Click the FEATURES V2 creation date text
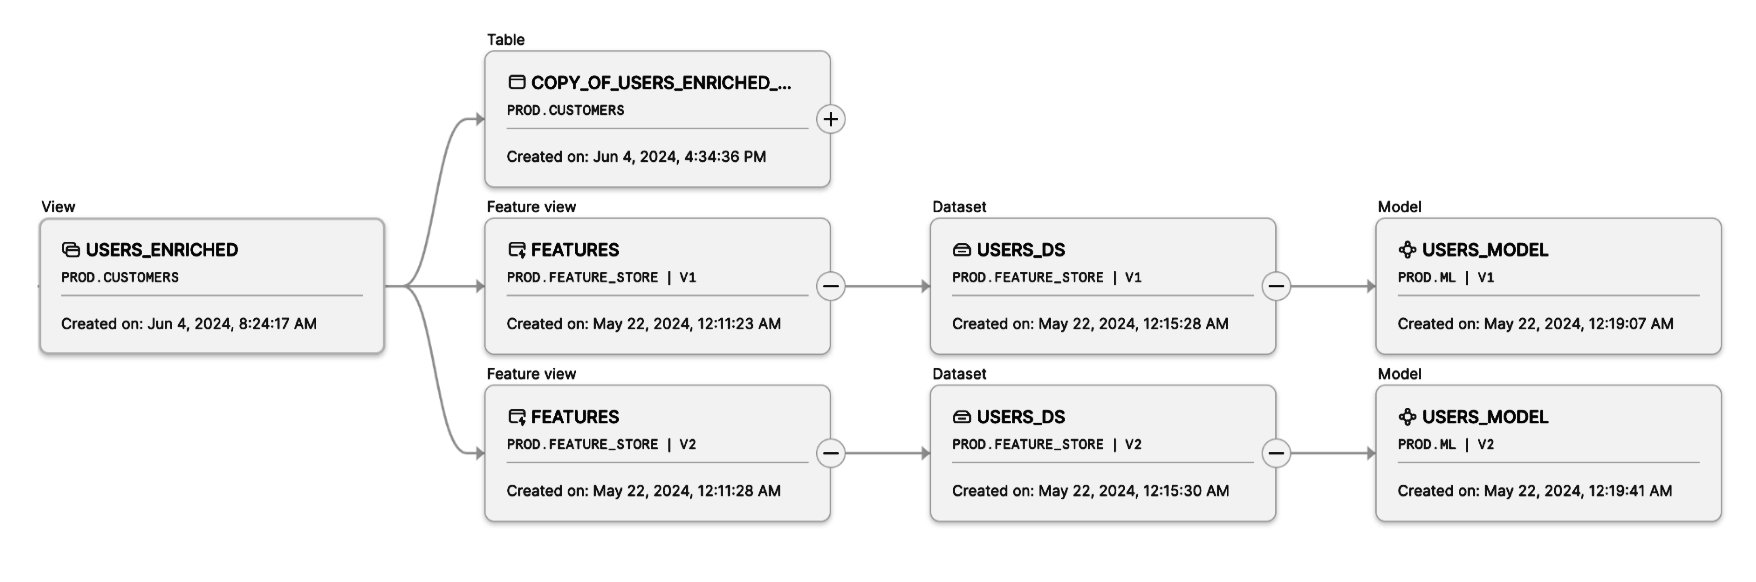 pyautogui.click(x=643, y=491)
